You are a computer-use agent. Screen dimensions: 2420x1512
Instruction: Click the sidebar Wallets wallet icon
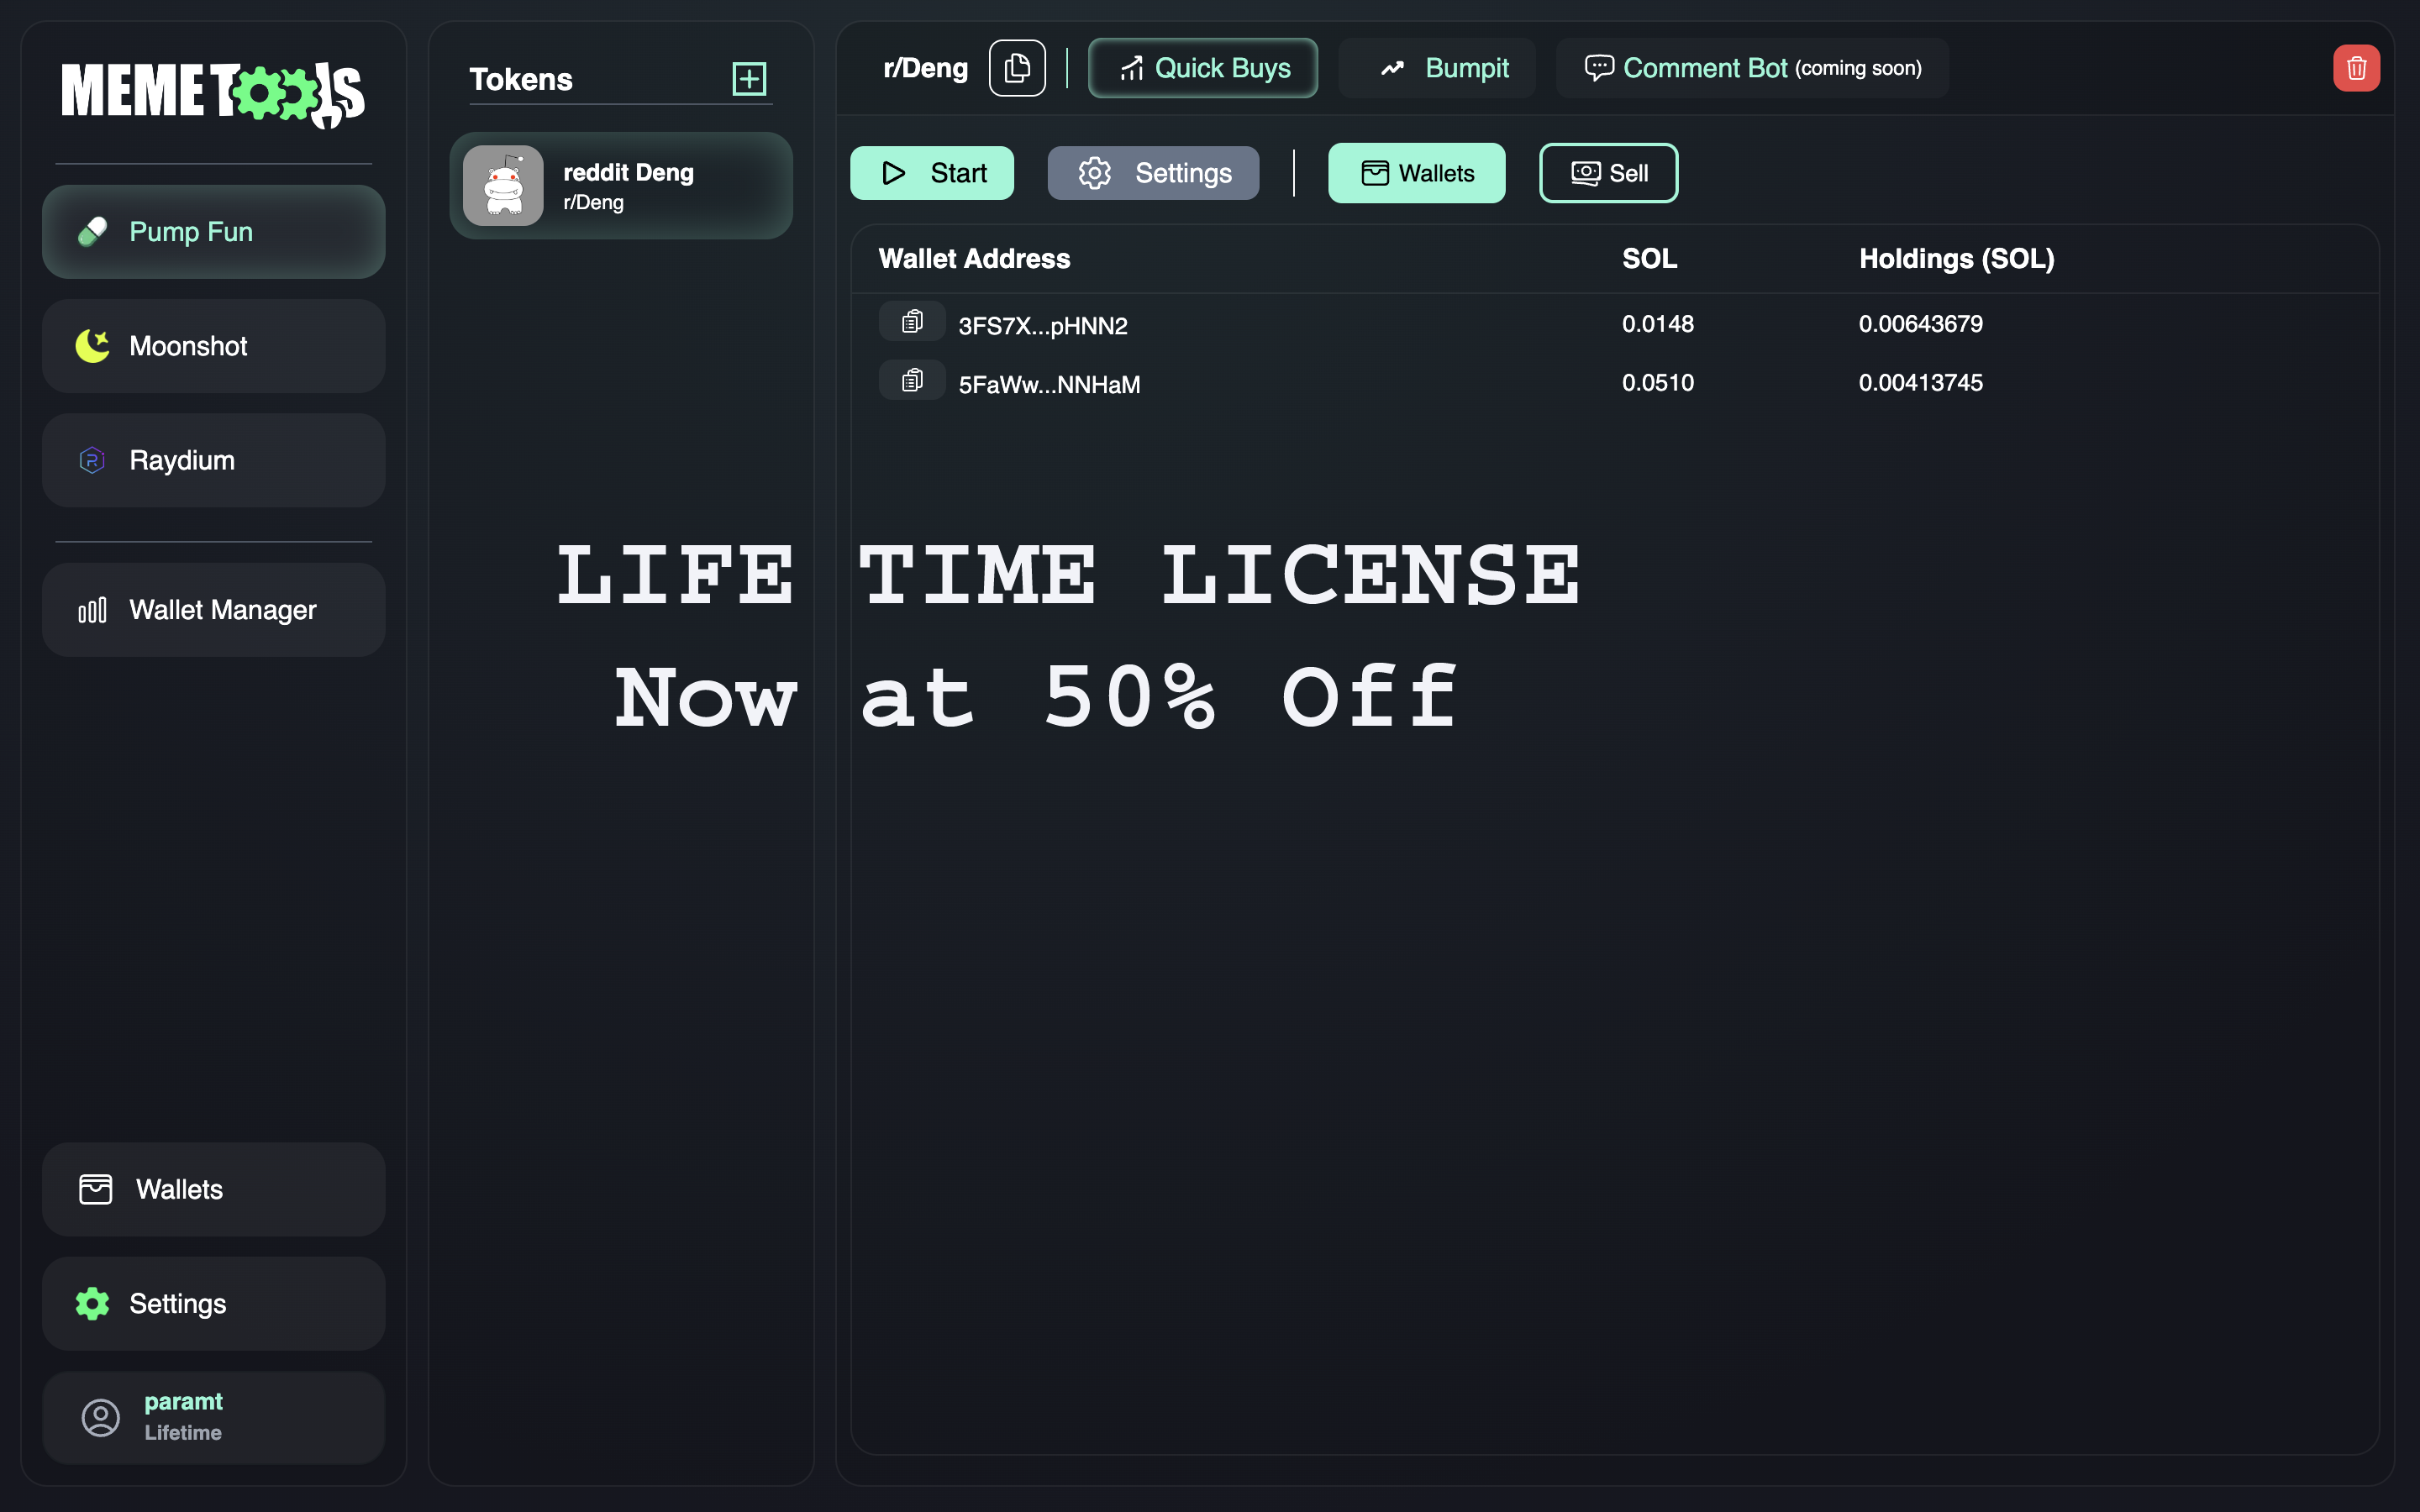[95, 1189]
